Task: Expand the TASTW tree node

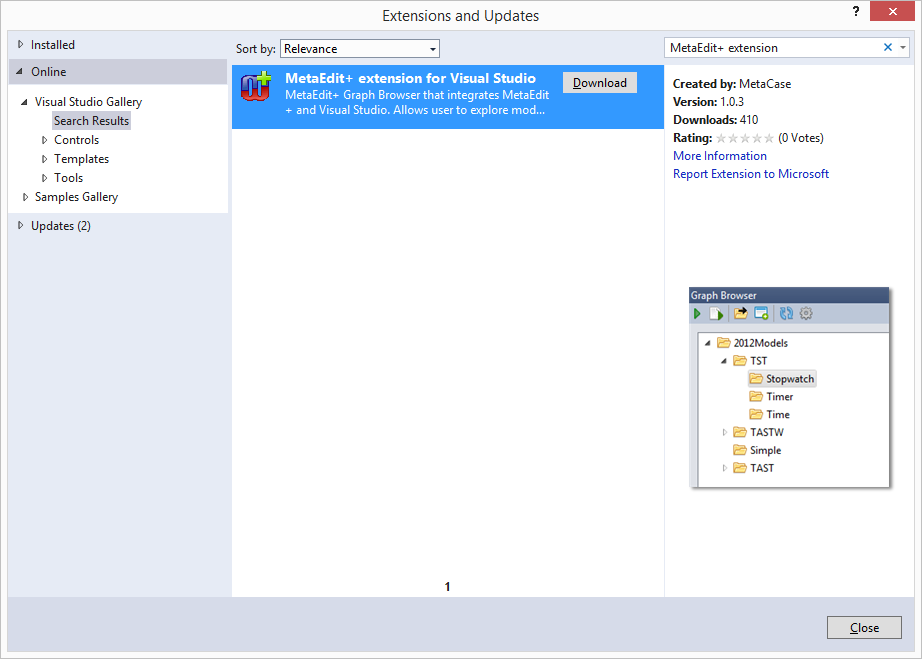Action: coord(723,431)
